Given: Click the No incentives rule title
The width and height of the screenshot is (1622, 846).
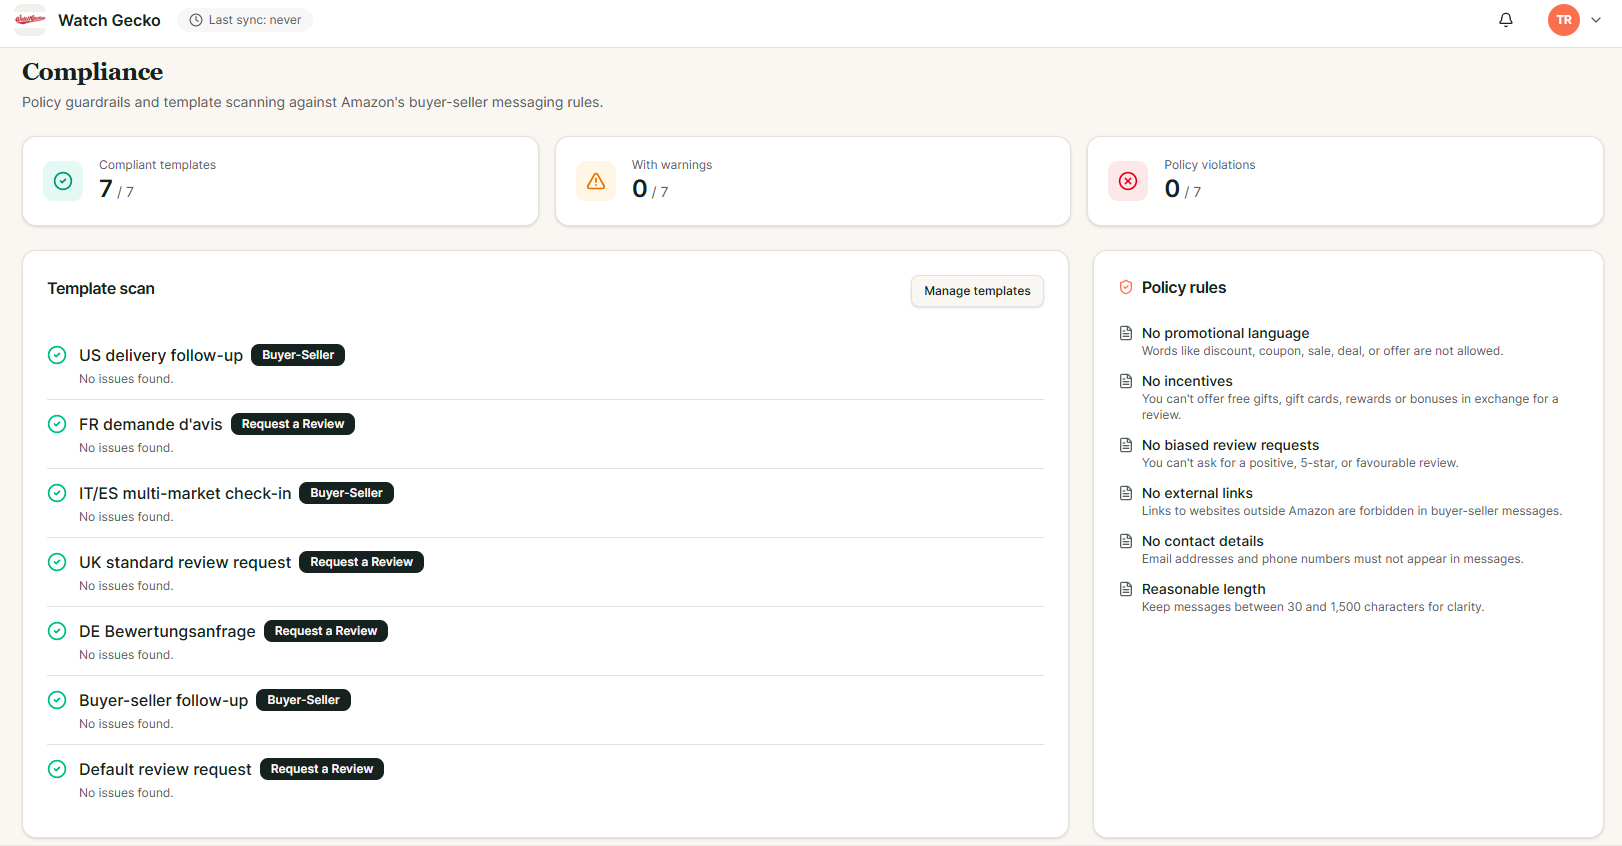Looking at the screenshot, I should coord(1187,381).
